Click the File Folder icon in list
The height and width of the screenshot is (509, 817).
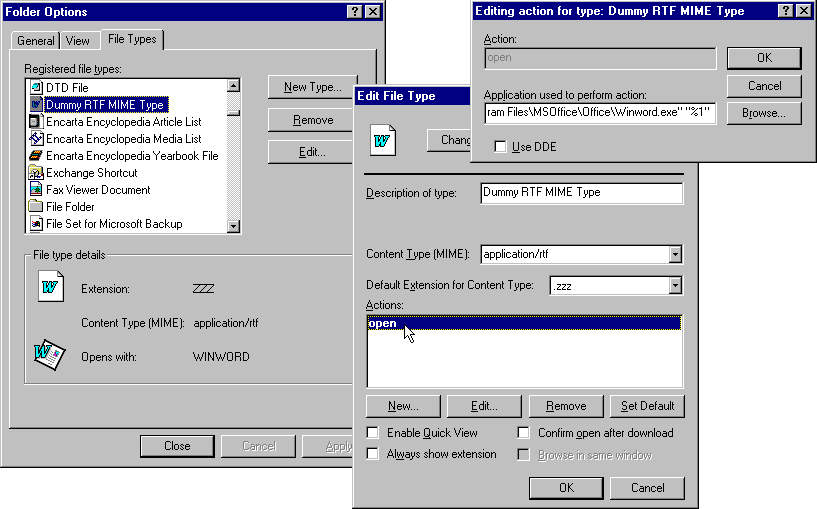36,207
